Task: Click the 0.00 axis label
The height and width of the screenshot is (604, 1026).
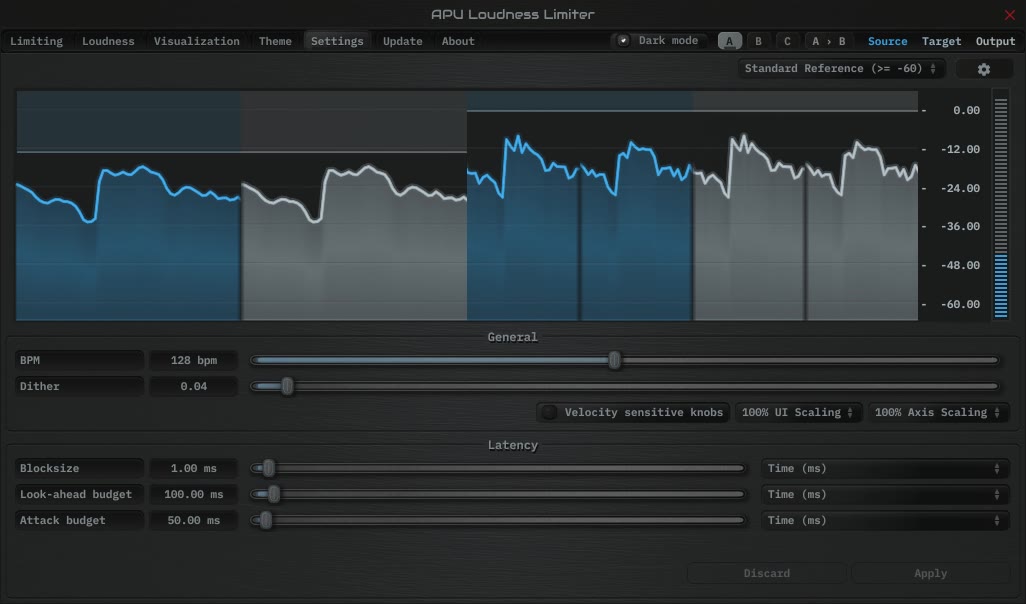Action: click(x=966, y=111)
